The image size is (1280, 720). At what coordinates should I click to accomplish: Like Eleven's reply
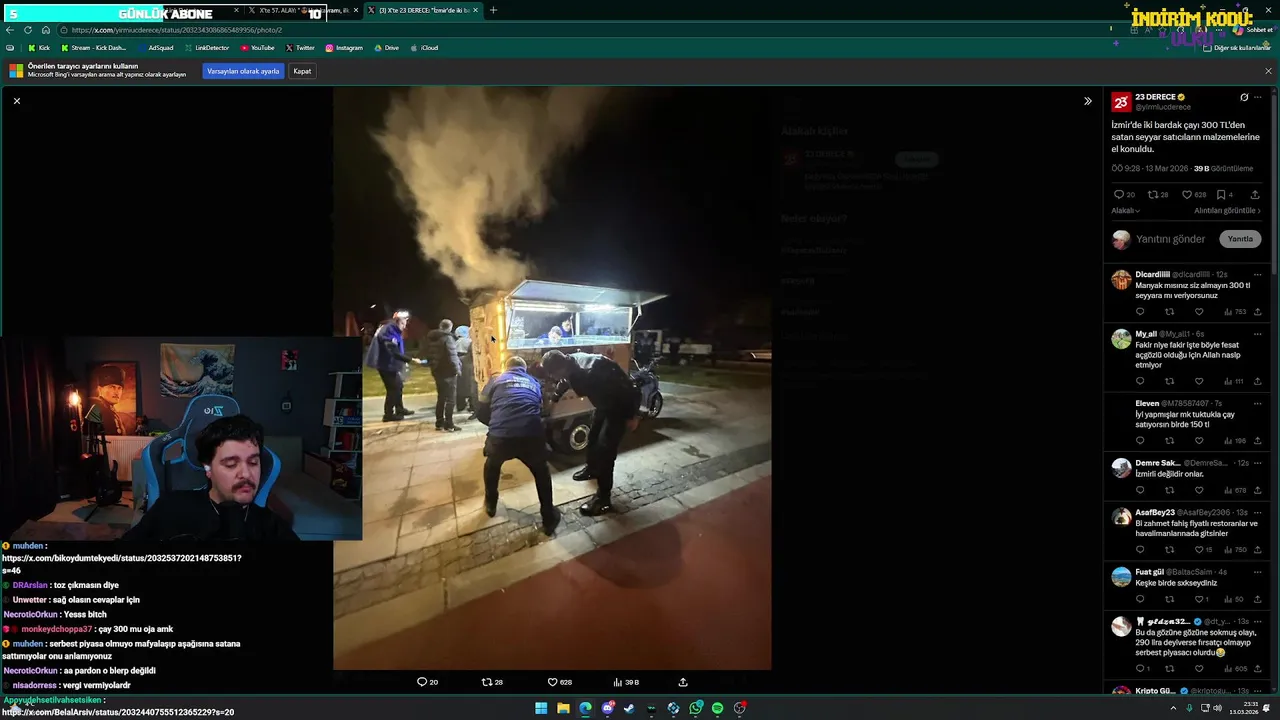1199,441
